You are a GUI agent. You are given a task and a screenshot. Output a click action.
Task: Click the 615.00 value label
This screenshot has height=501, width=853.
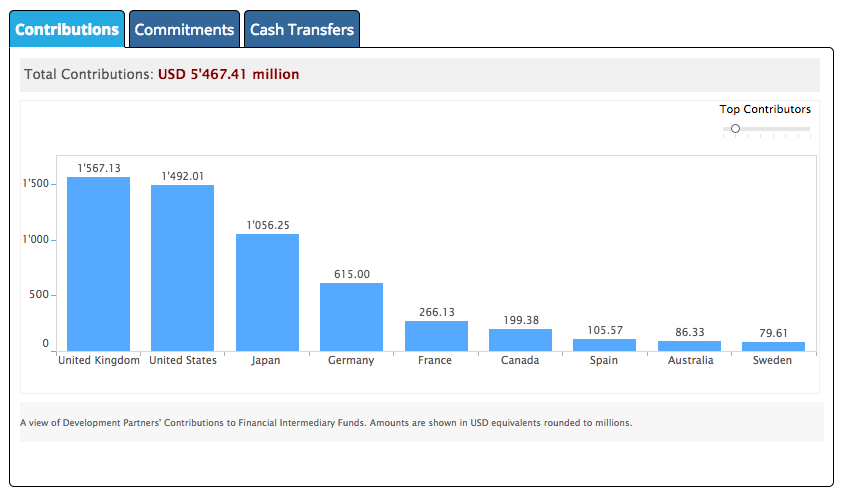(x=351, y=274)
